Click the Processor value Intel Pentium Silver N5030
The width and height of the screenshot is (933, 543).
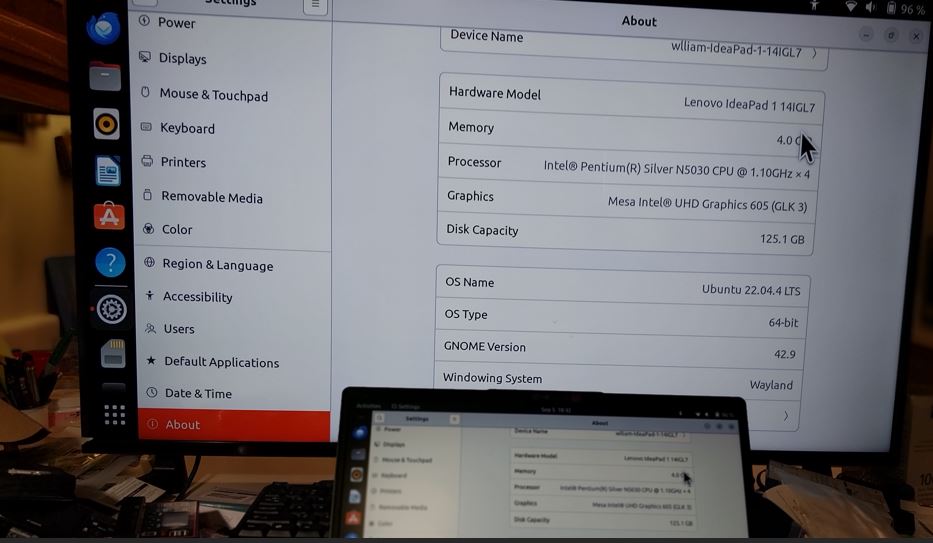(x=677, y=170)
